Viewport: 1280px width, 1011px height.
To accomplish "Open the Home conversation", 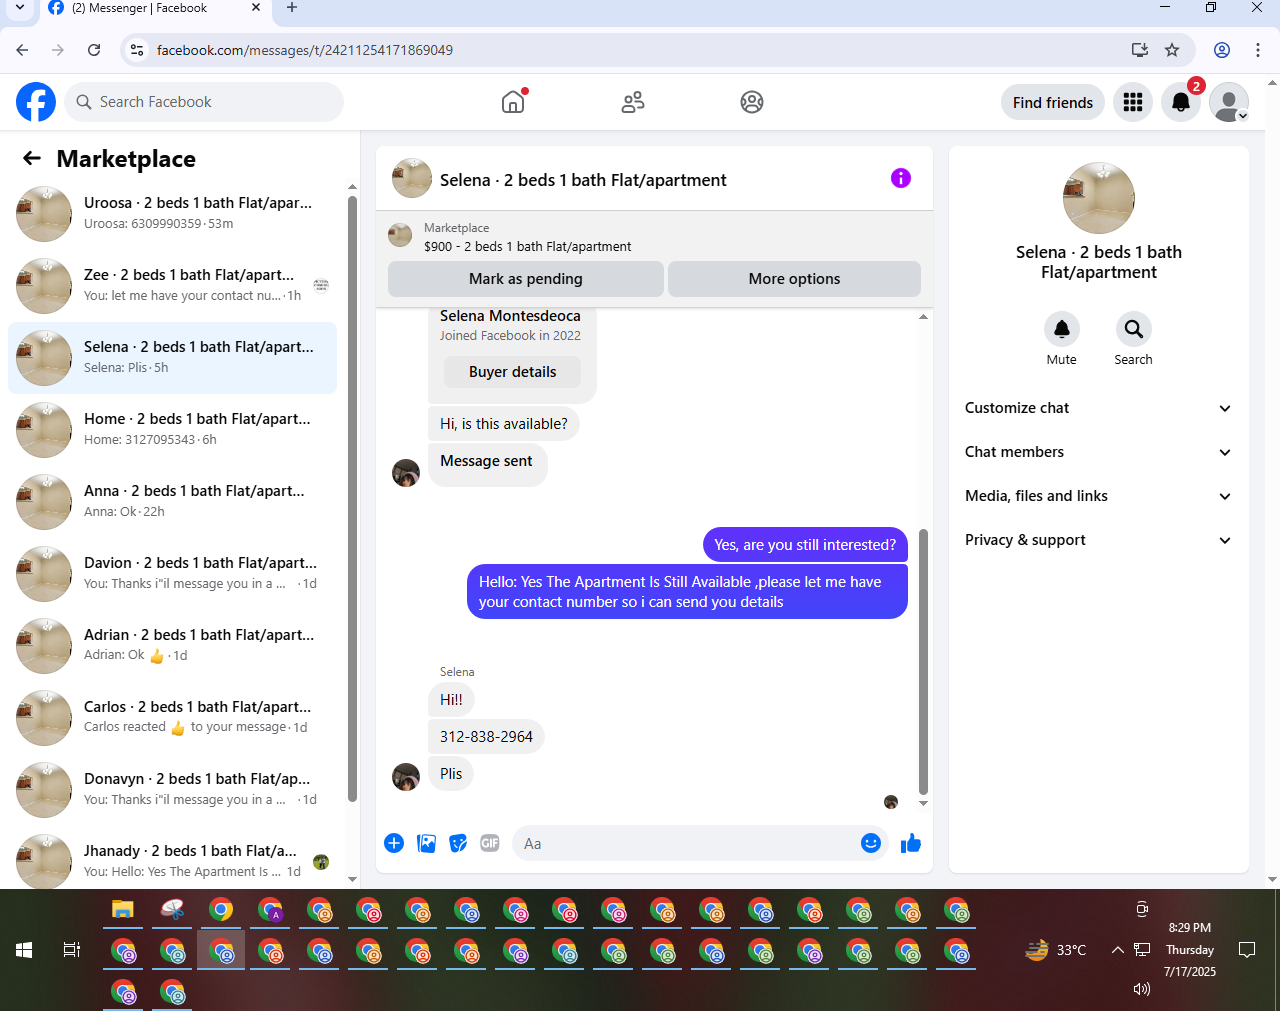I will 172,429.
